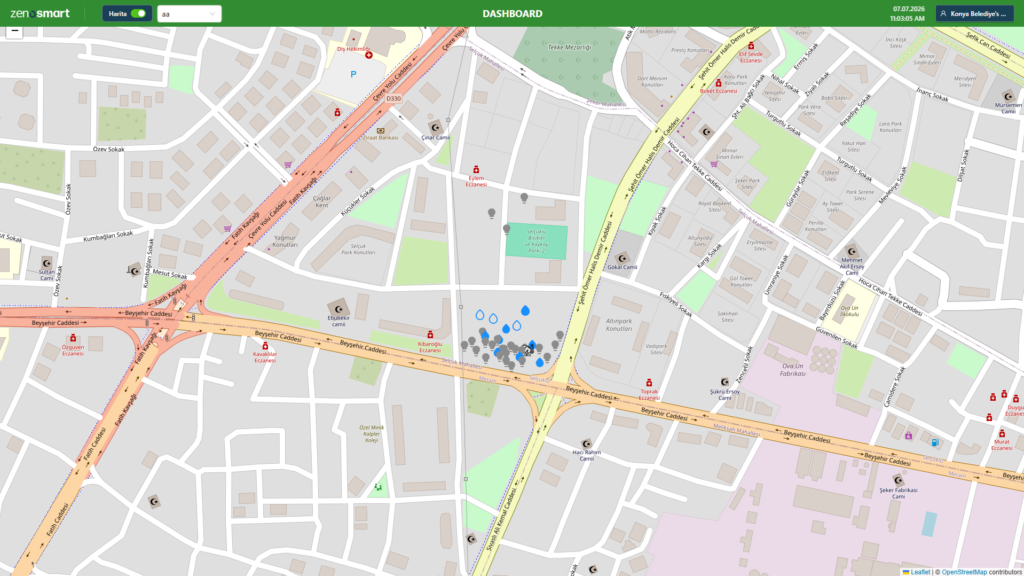The width and height of the screenshot is (1024, 576).
Task: Click the Mürsemen Camii mosque icon
Action: pos(1008,97)
